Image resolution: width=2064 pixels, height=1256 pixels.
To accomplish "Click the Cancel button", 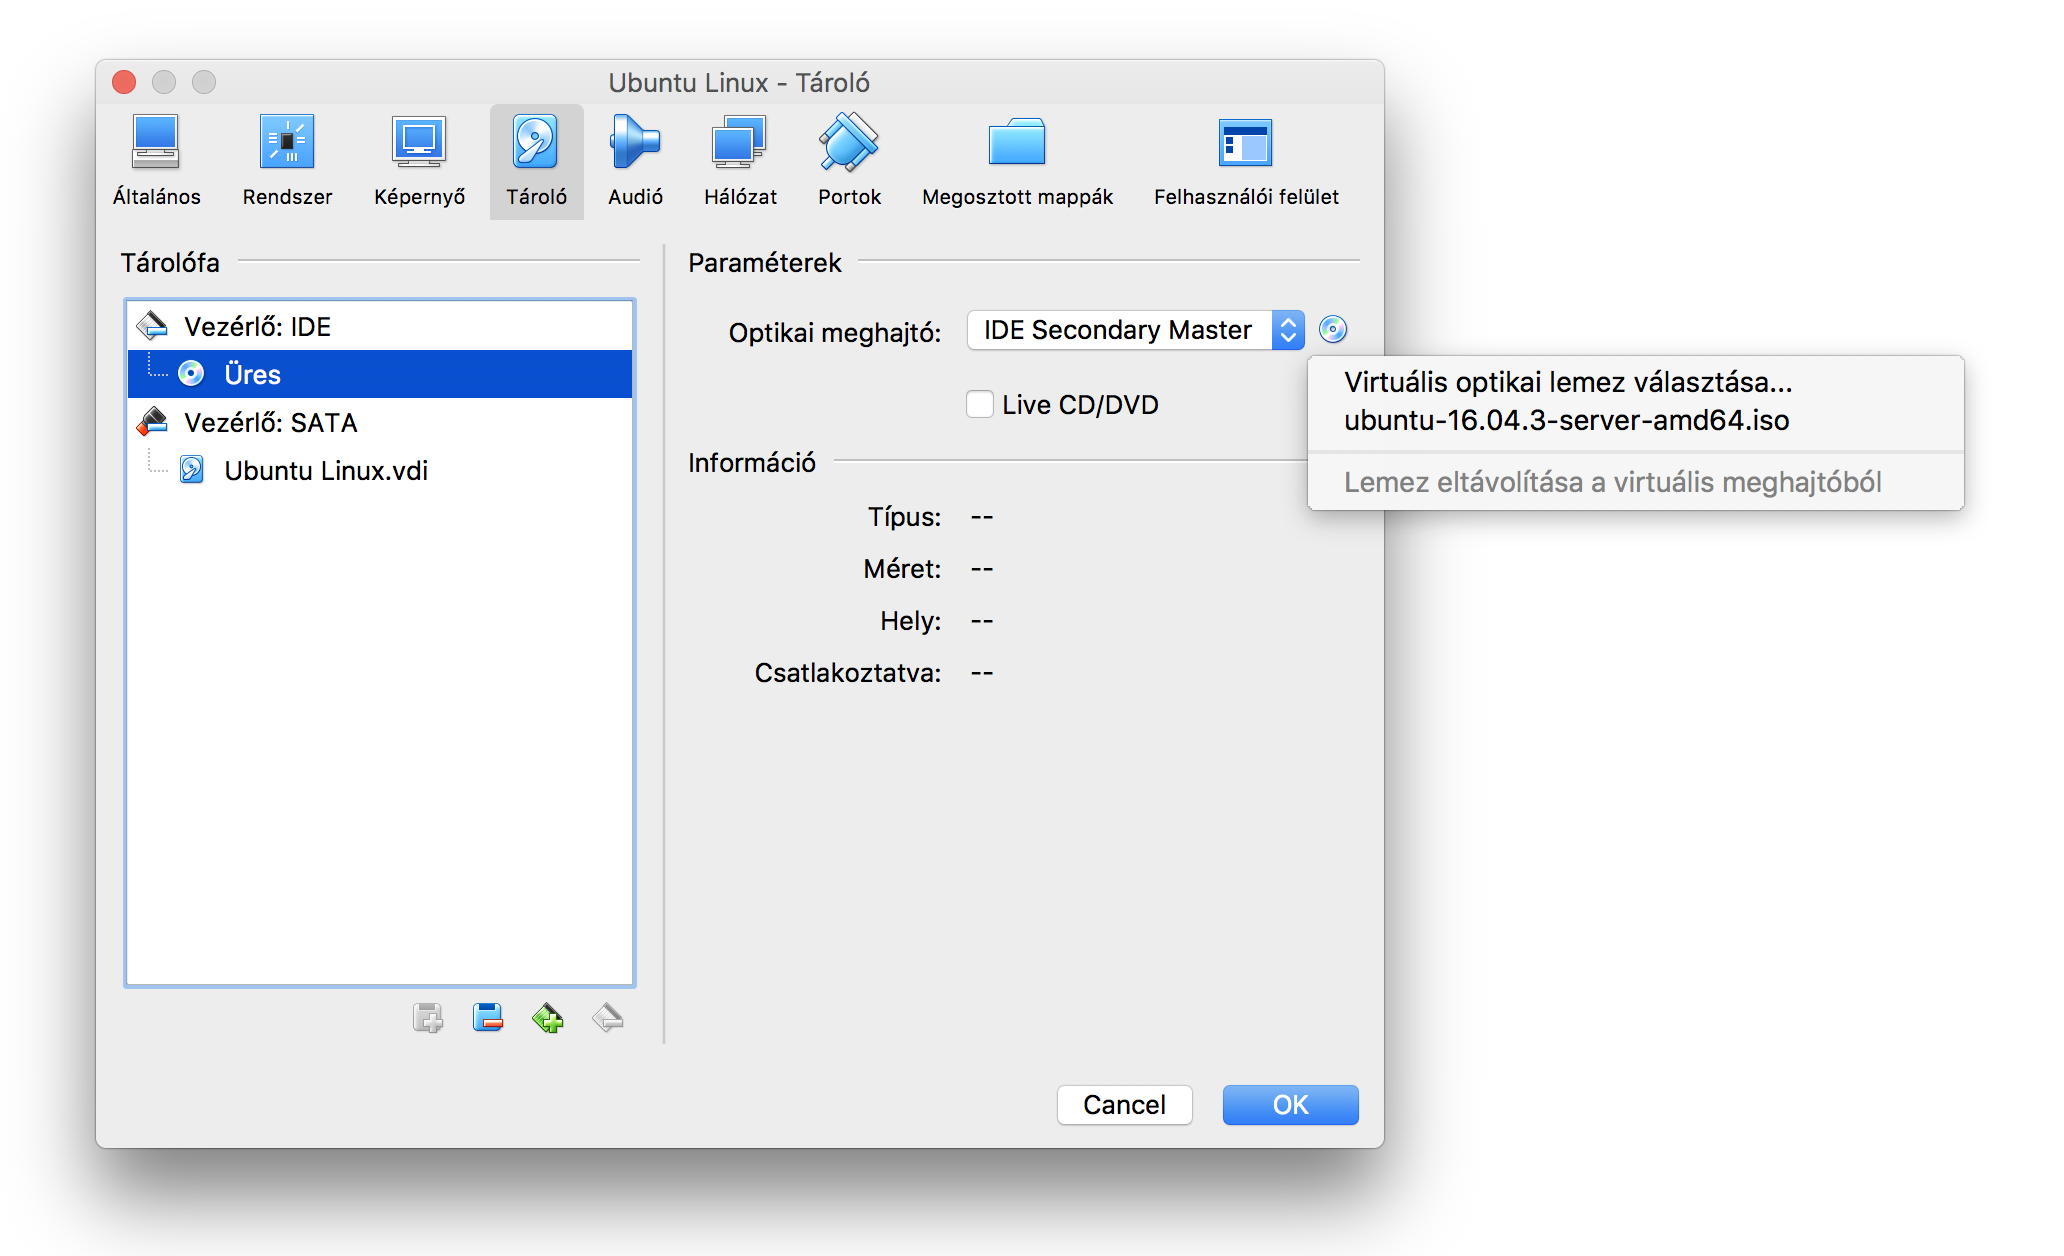I will click(x=1124, y=1105).
